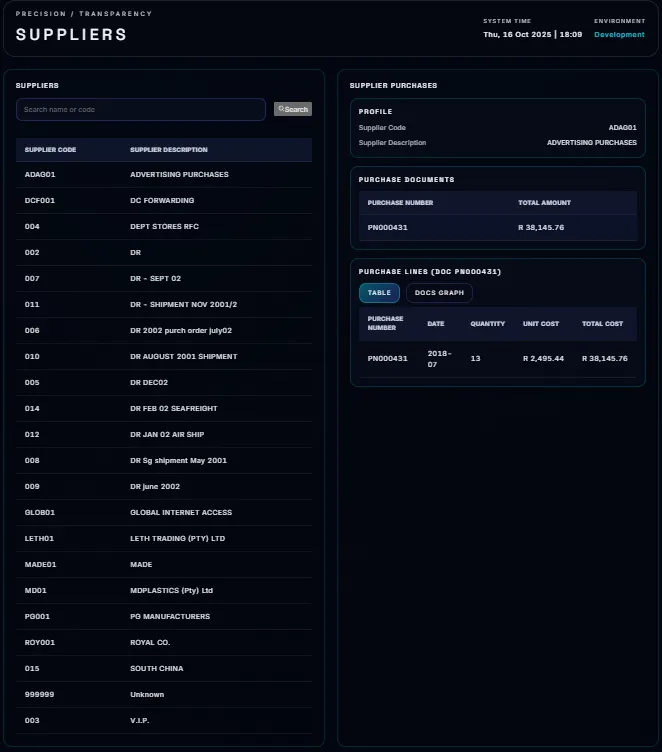662x752 pixels.
Task: Select DR june 2002 supplier
Action: click(164, 486)
